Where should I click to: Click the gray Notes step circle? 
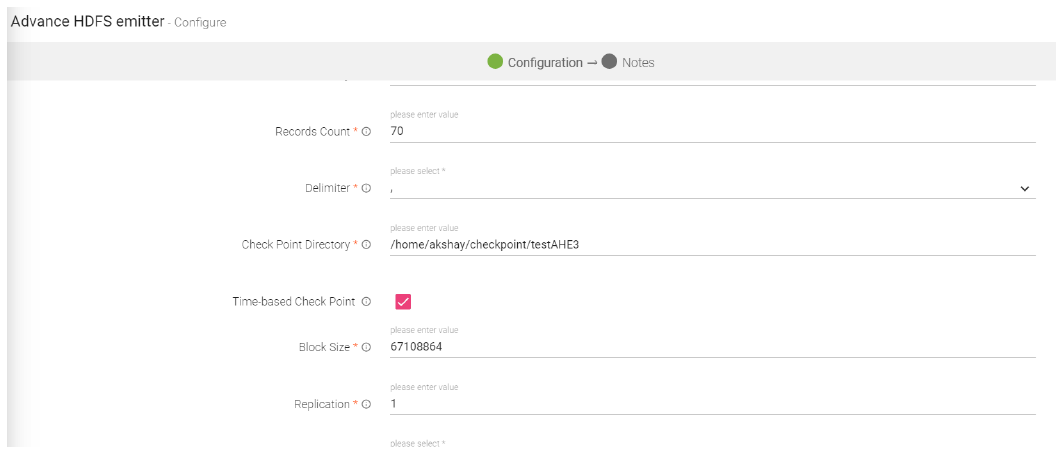(x=610, y=62)
